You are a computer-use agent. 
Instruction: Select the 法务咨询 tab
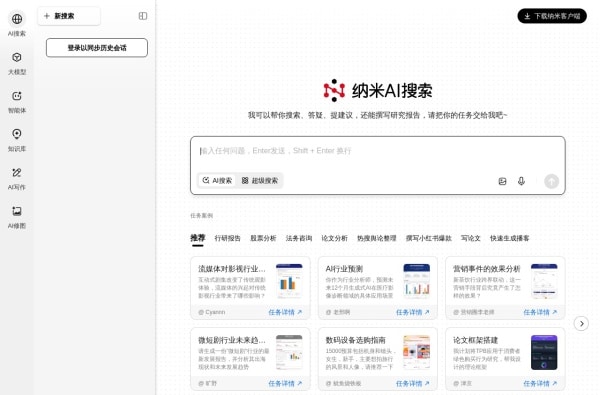click(x=299, y=238)
